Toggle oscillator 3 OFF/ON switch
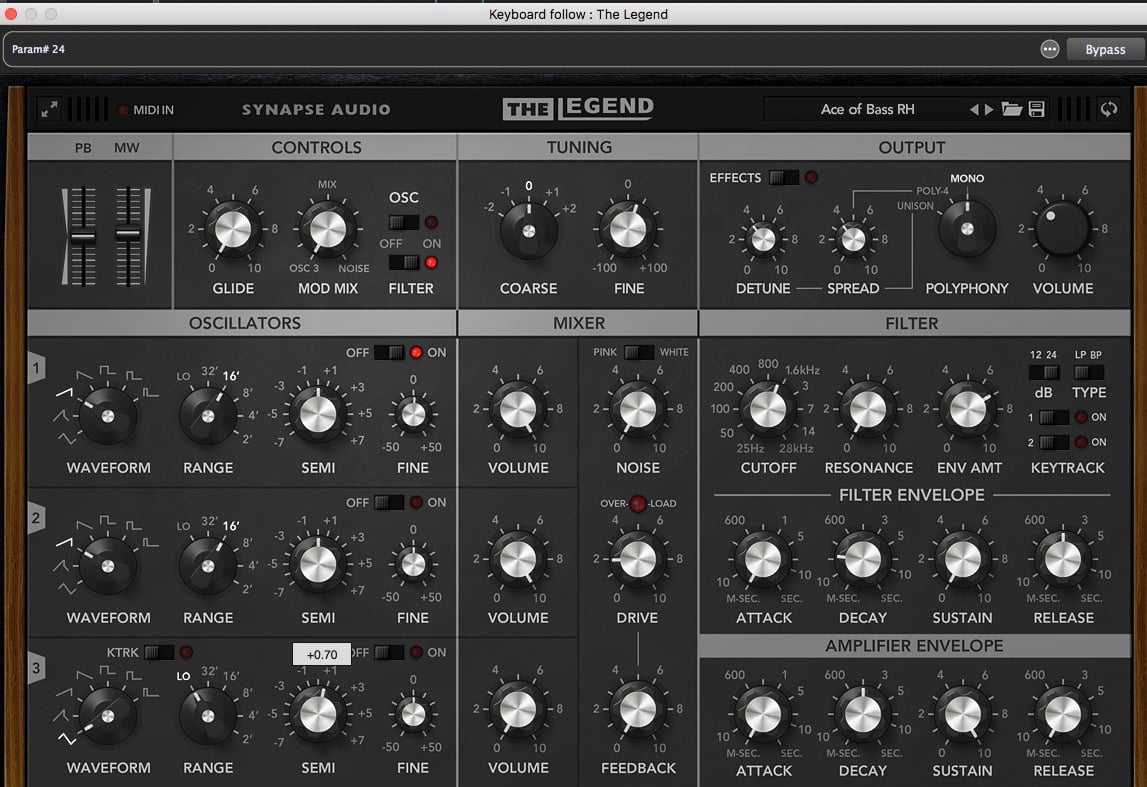This screenshot has width=1147, height=787. [x=388, y=652]
